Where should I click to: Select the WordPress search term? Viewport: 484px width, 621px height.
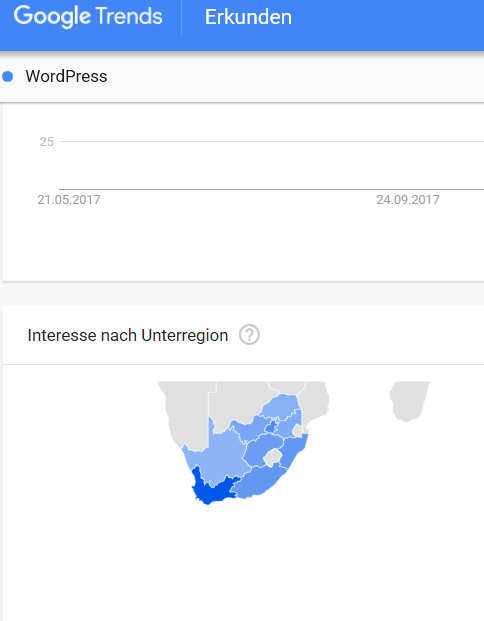[66, 76]
